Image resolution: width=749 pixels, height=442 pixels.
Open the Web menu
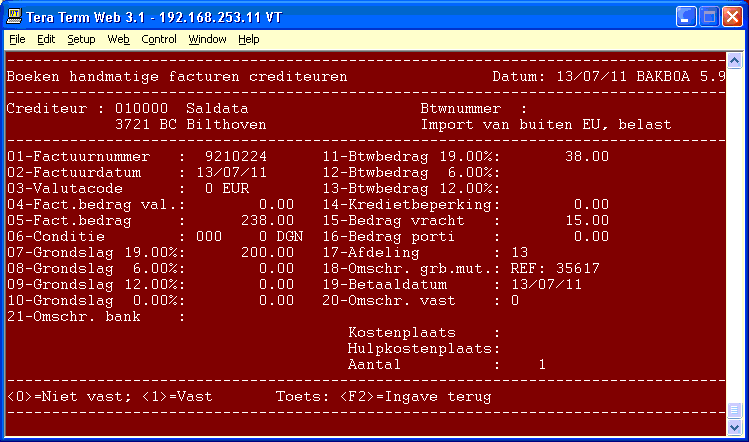(118, 39)
